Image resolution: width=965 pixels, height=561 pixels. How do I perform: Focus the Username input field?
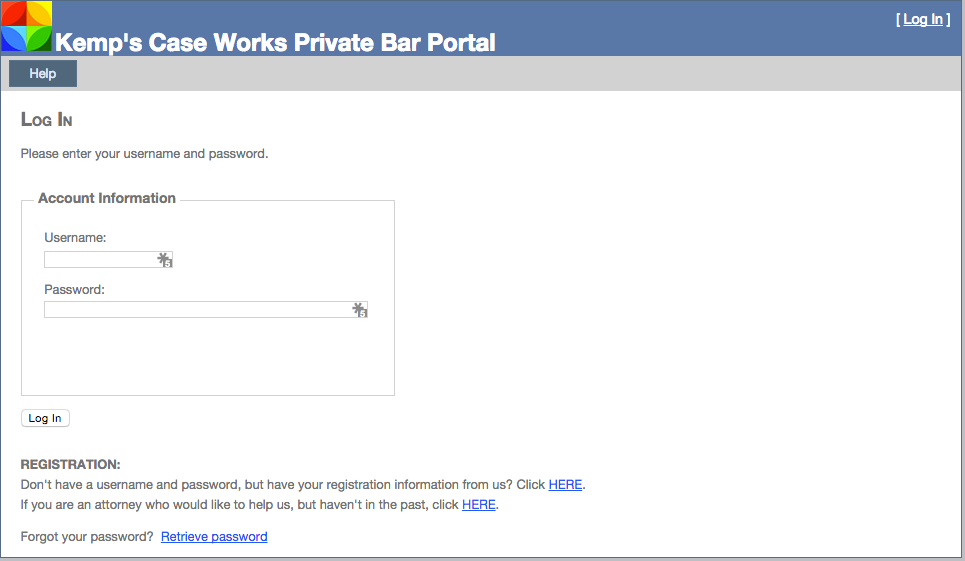point(100,260)
